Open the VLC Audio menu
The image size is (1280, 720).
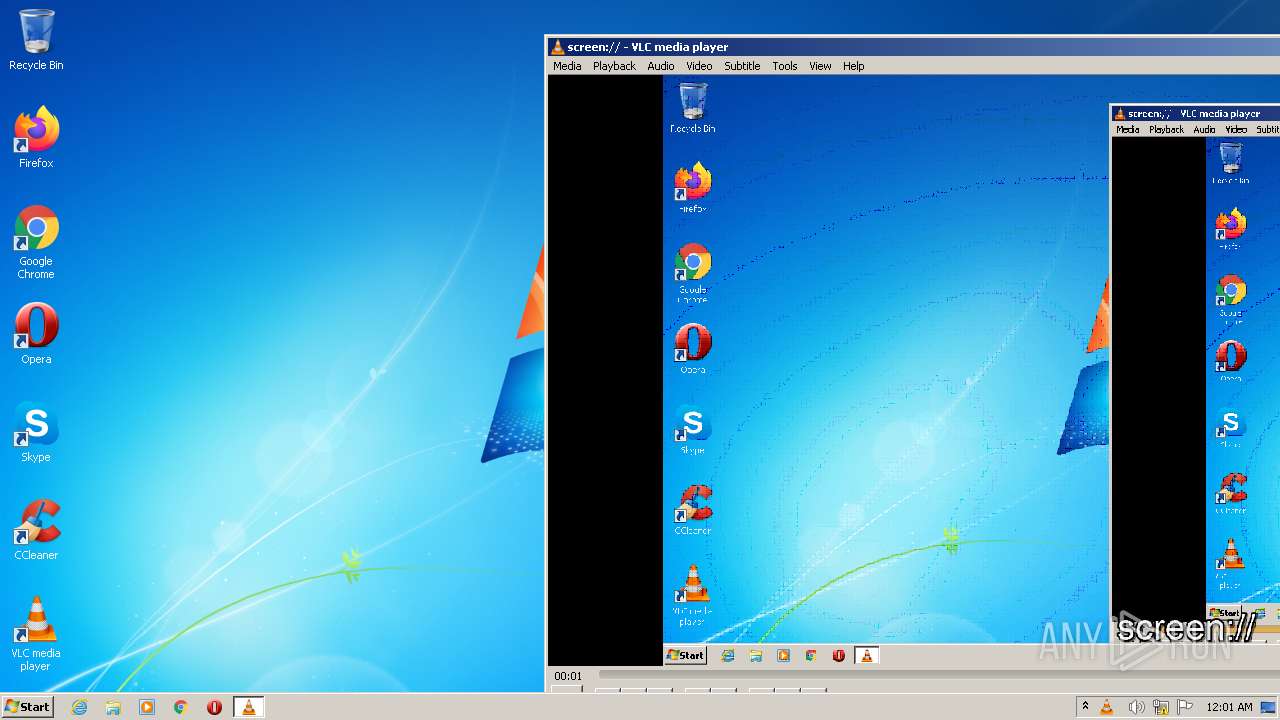pos(661,66)
